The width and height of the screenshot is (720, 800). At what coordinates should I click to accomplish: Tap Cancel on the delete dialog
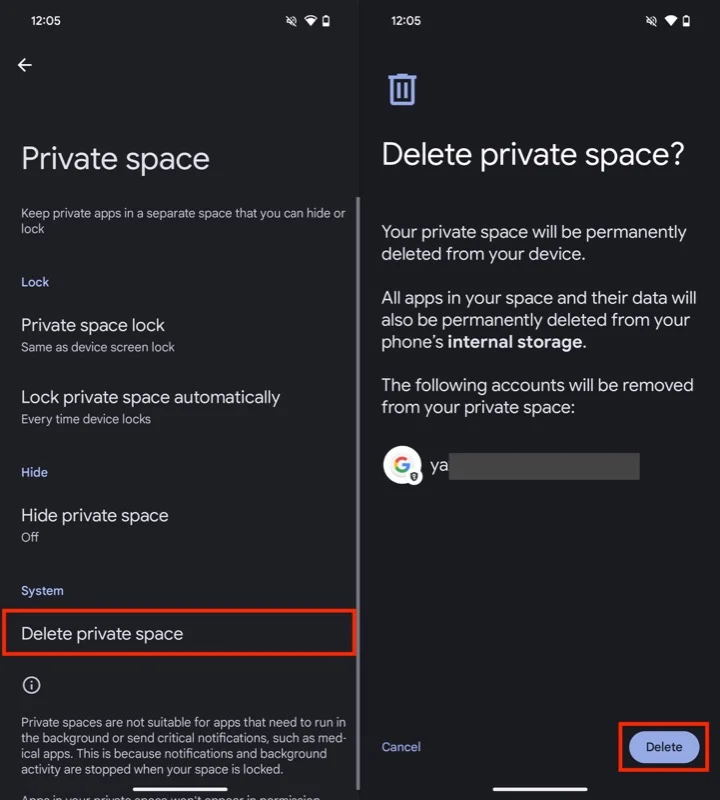[x=401, y=747]
